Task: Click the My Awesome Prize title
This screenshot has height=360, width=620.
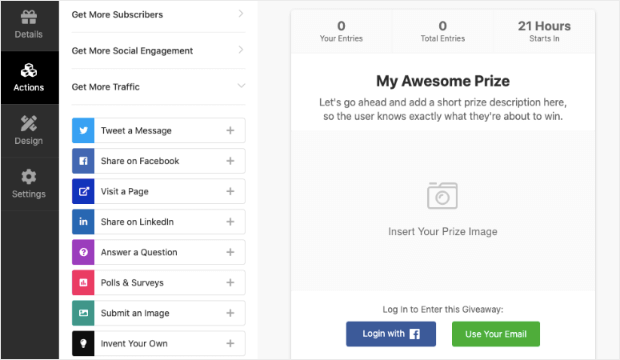Action: tap(442, 81)
